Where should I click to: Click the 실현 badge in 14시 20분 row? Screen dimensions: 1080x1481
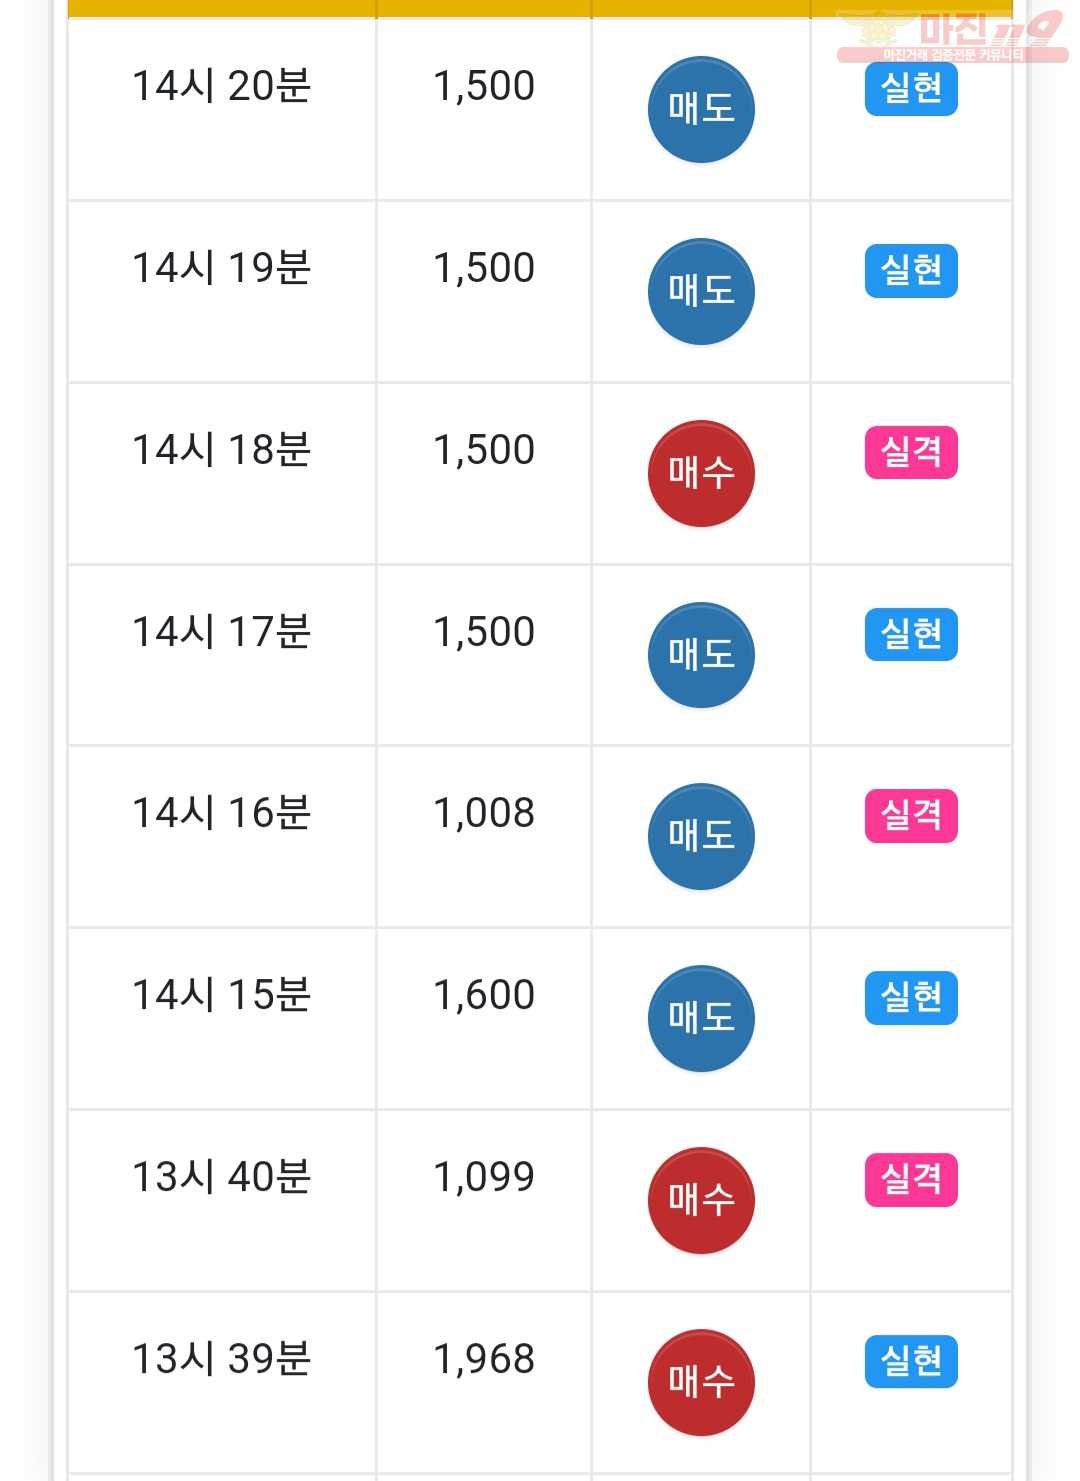click(x=911, y=89)
